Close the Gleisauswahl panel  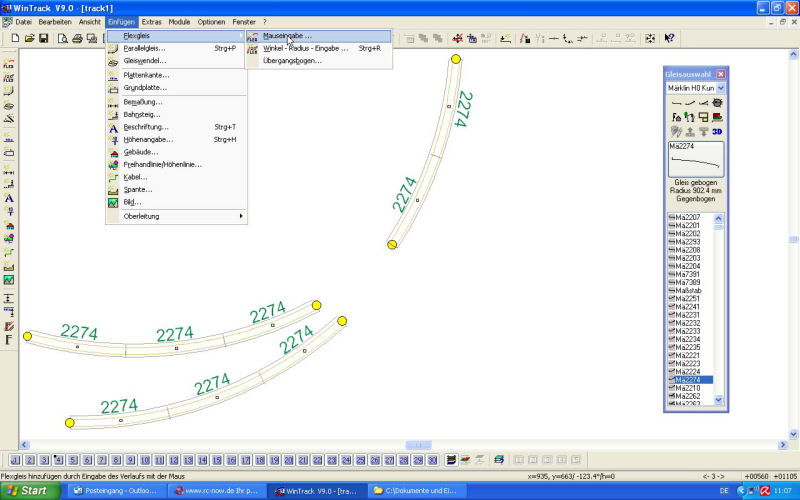720,74
